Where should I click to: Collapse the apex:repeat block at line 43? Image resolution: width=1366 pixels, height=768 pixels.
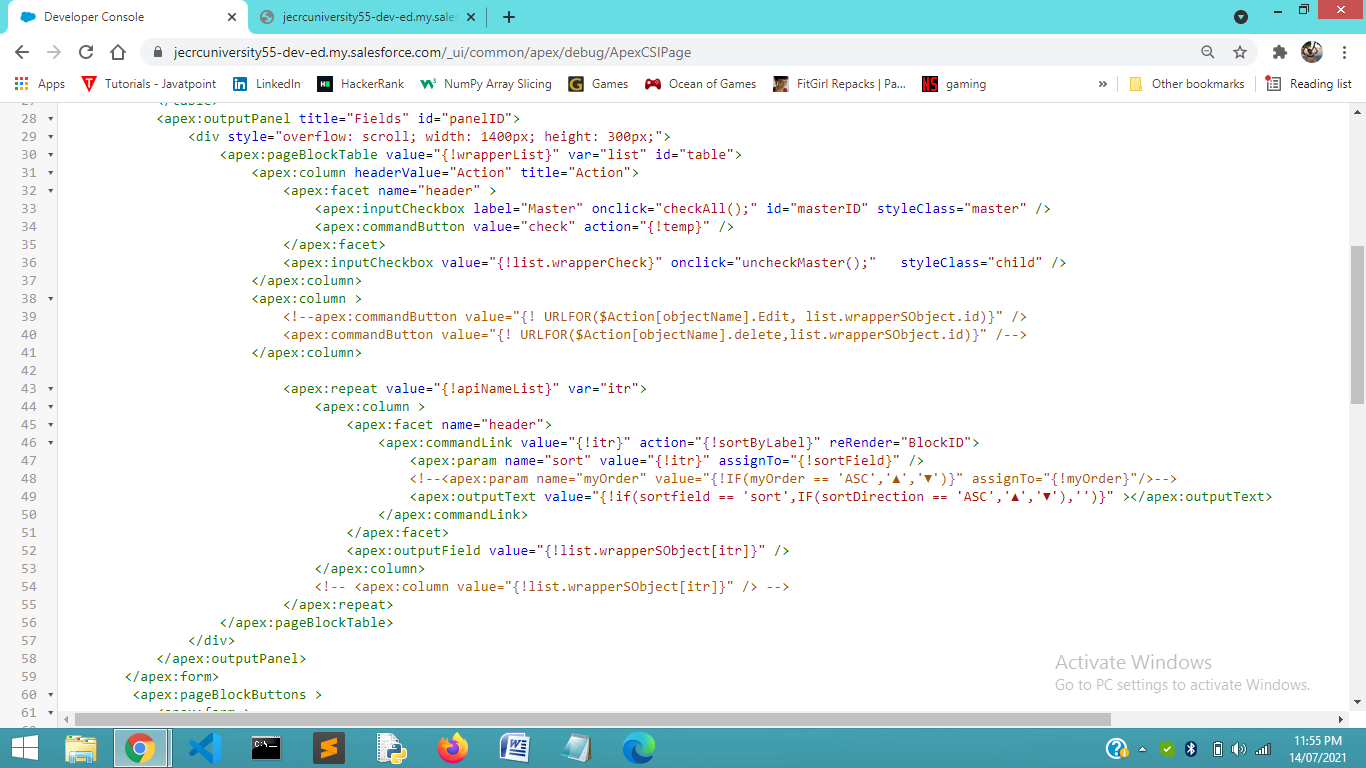click(52, 388)
